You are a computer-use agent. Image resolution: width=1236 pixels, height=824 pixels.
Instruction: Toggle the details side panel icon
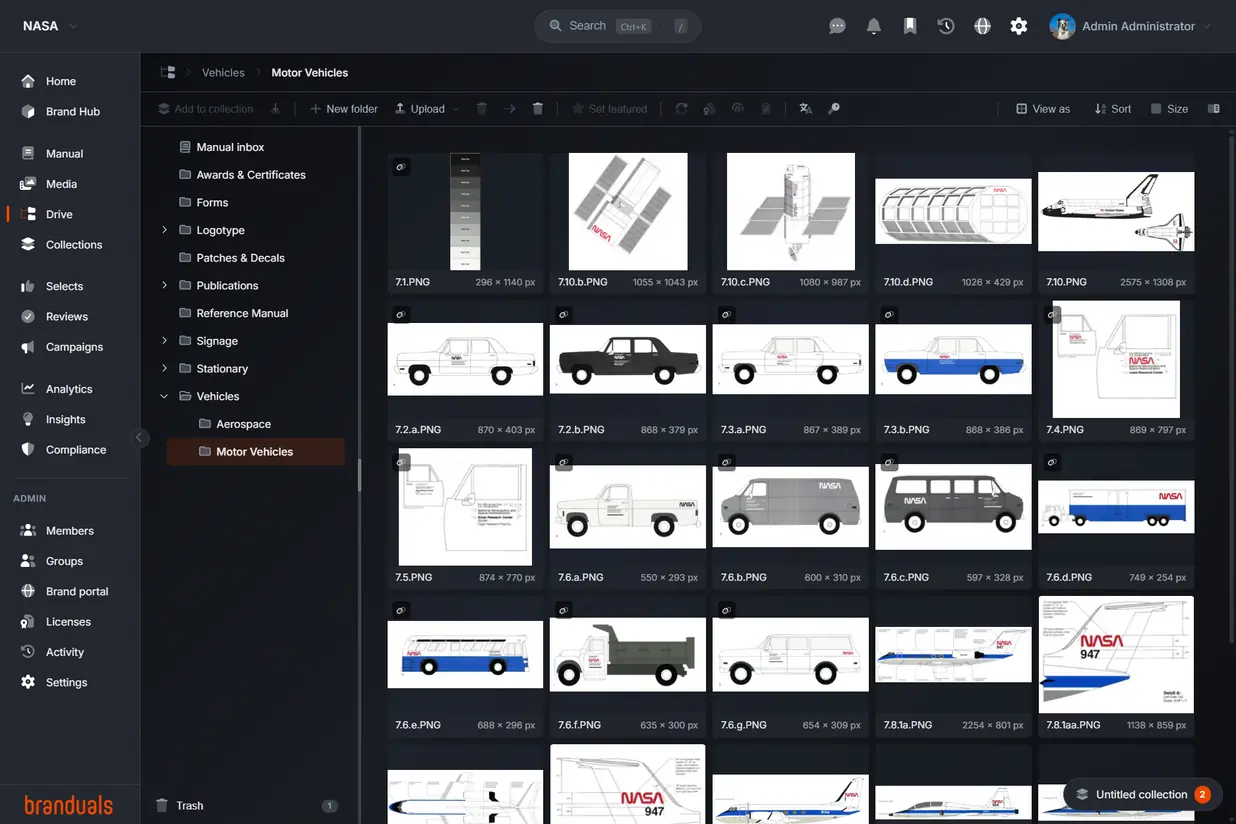[1214, 109]
